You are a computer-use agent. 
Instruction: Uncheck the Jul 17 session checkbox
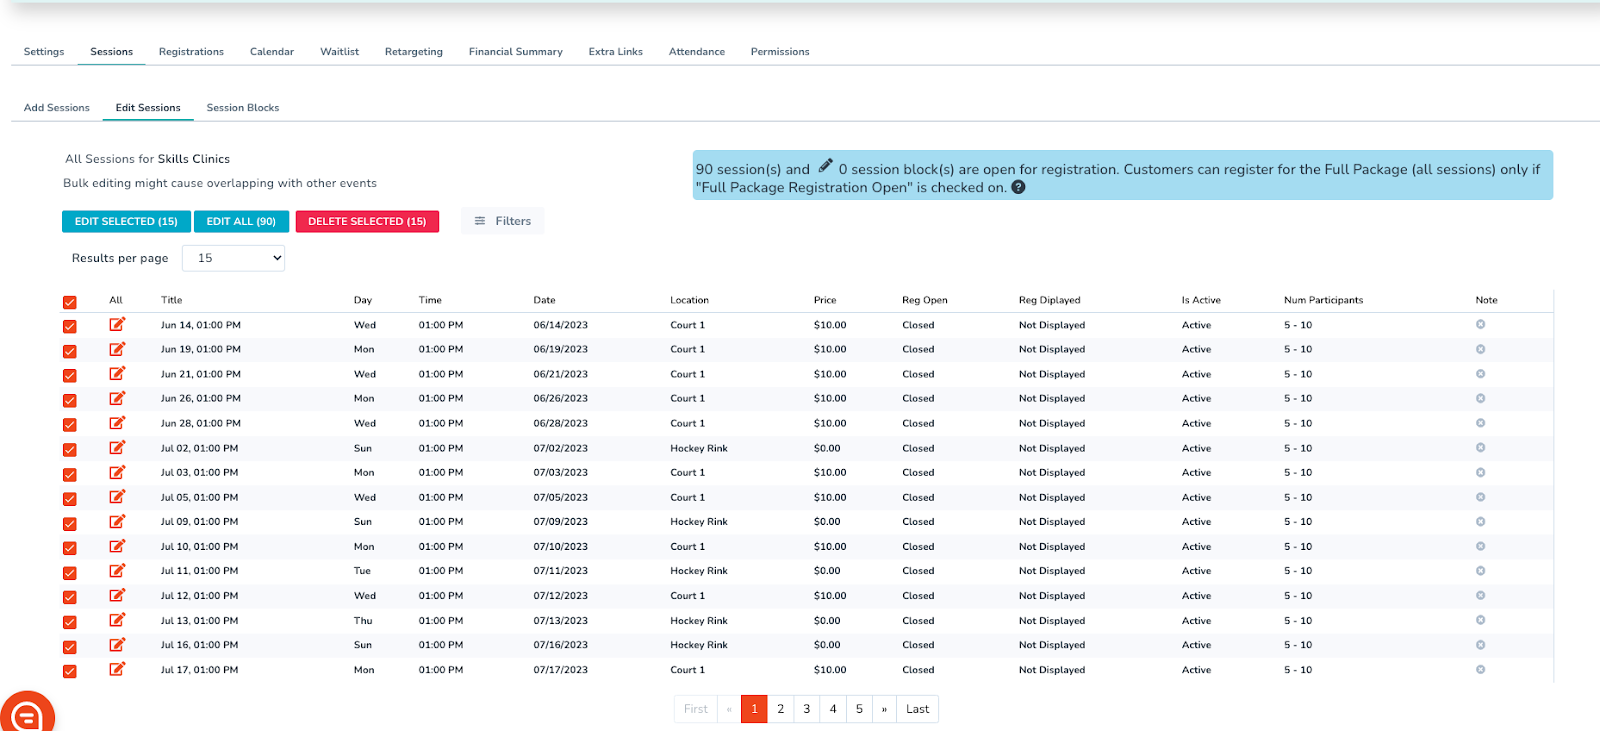(70, 671)
